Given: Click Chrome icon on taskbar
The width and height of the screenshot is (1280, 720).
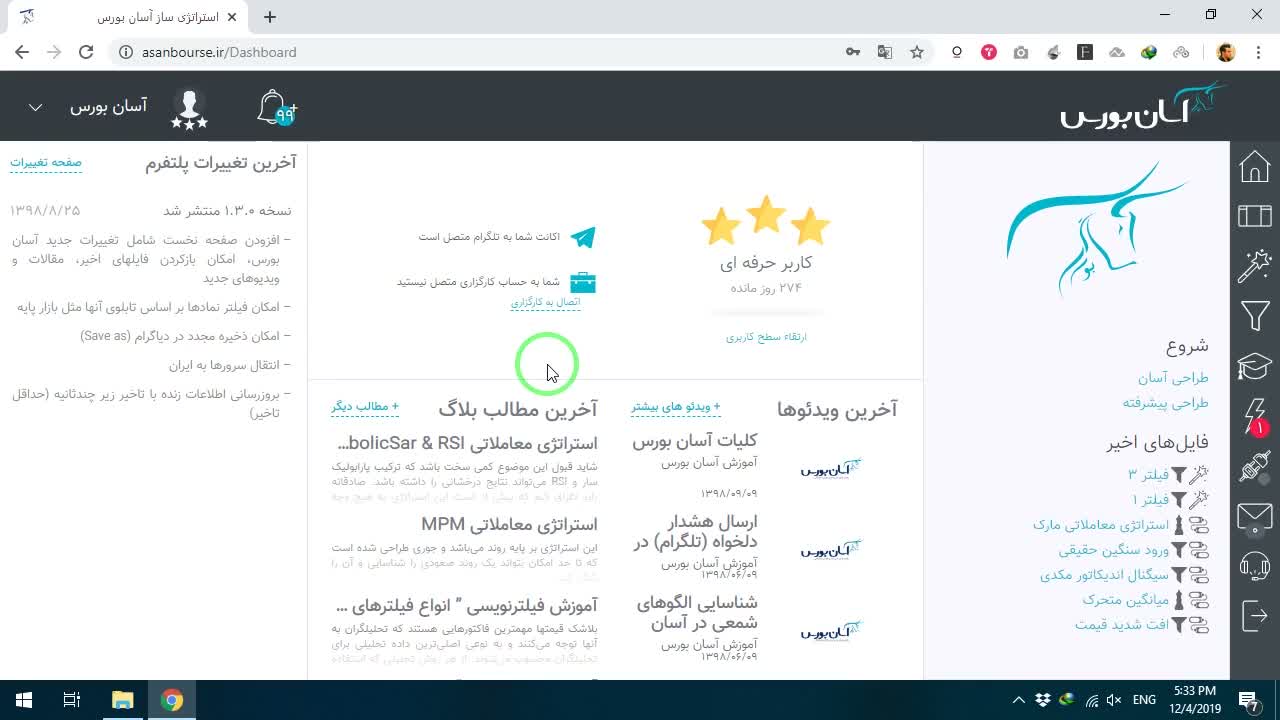Looking at the screenshot, I should tap(172, 700).
